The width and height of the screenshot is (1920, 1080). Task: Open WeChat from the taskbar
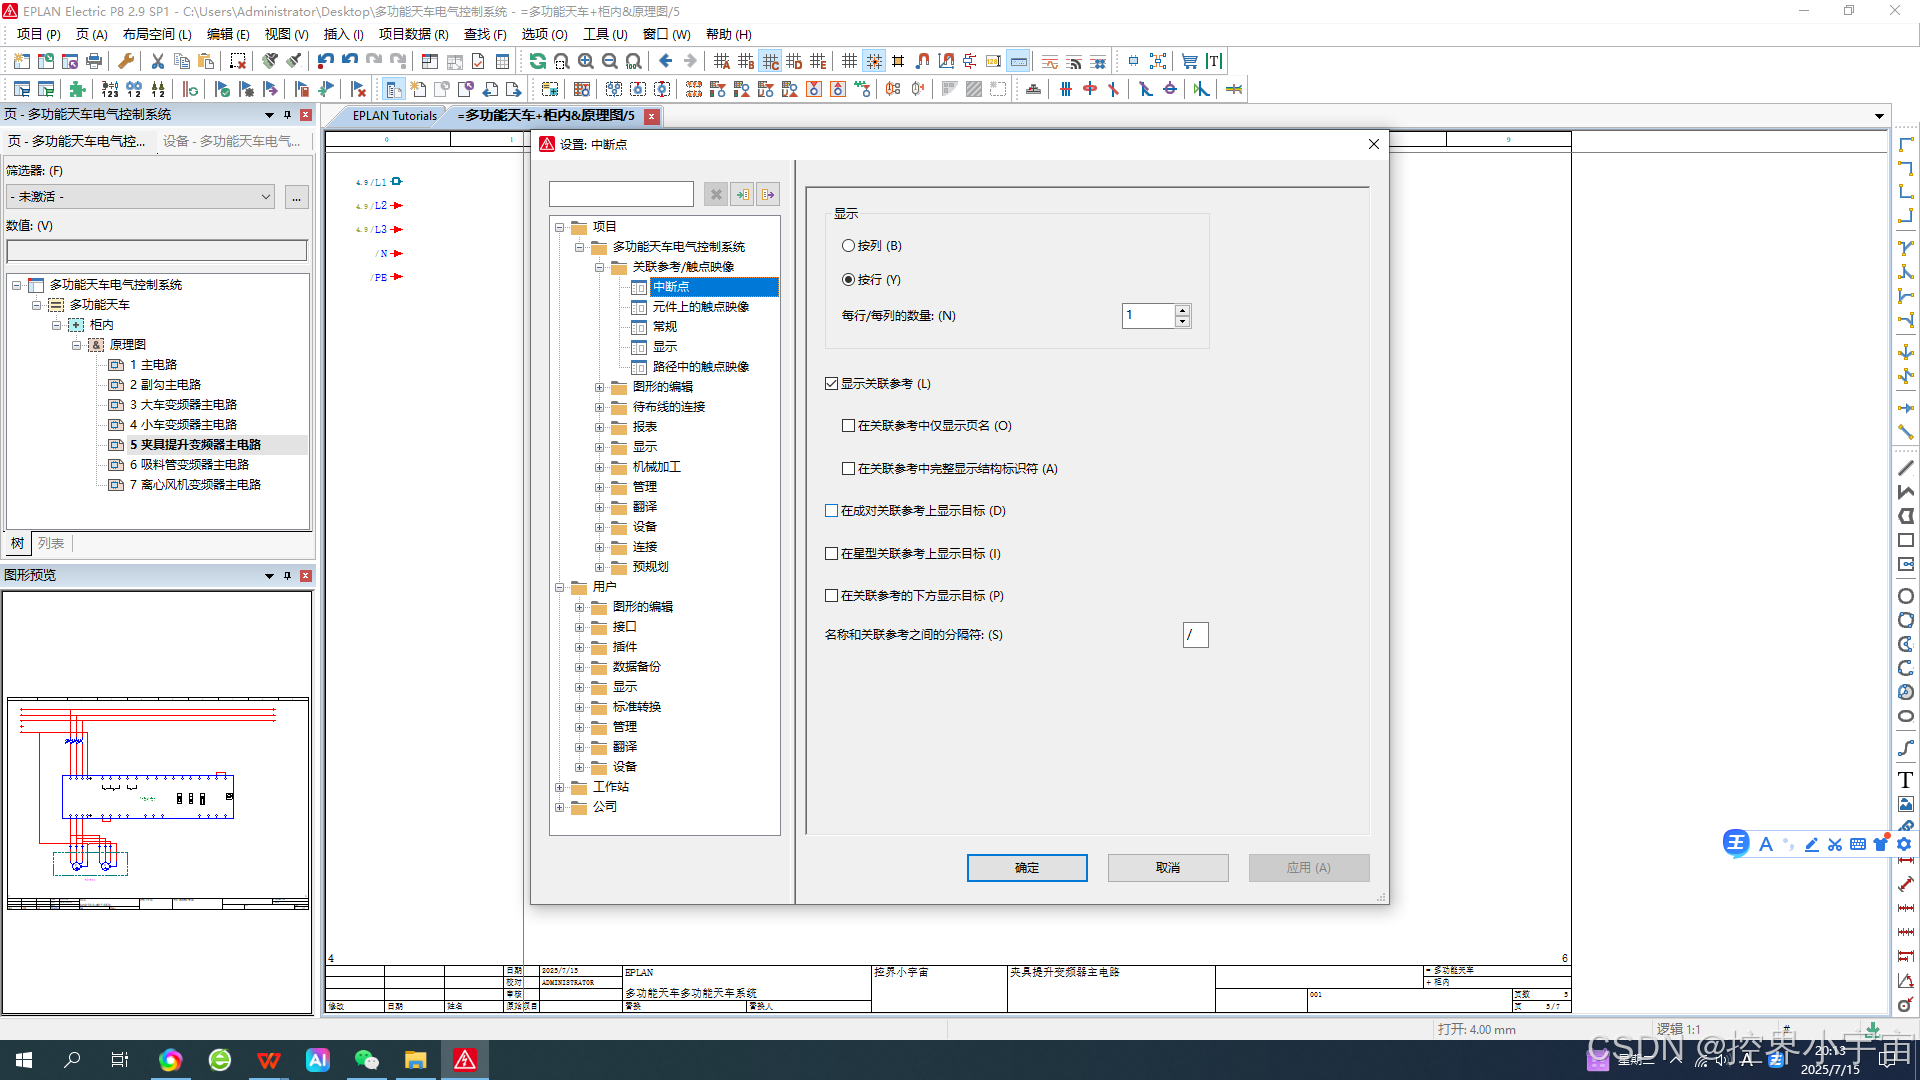point(367,1060)
